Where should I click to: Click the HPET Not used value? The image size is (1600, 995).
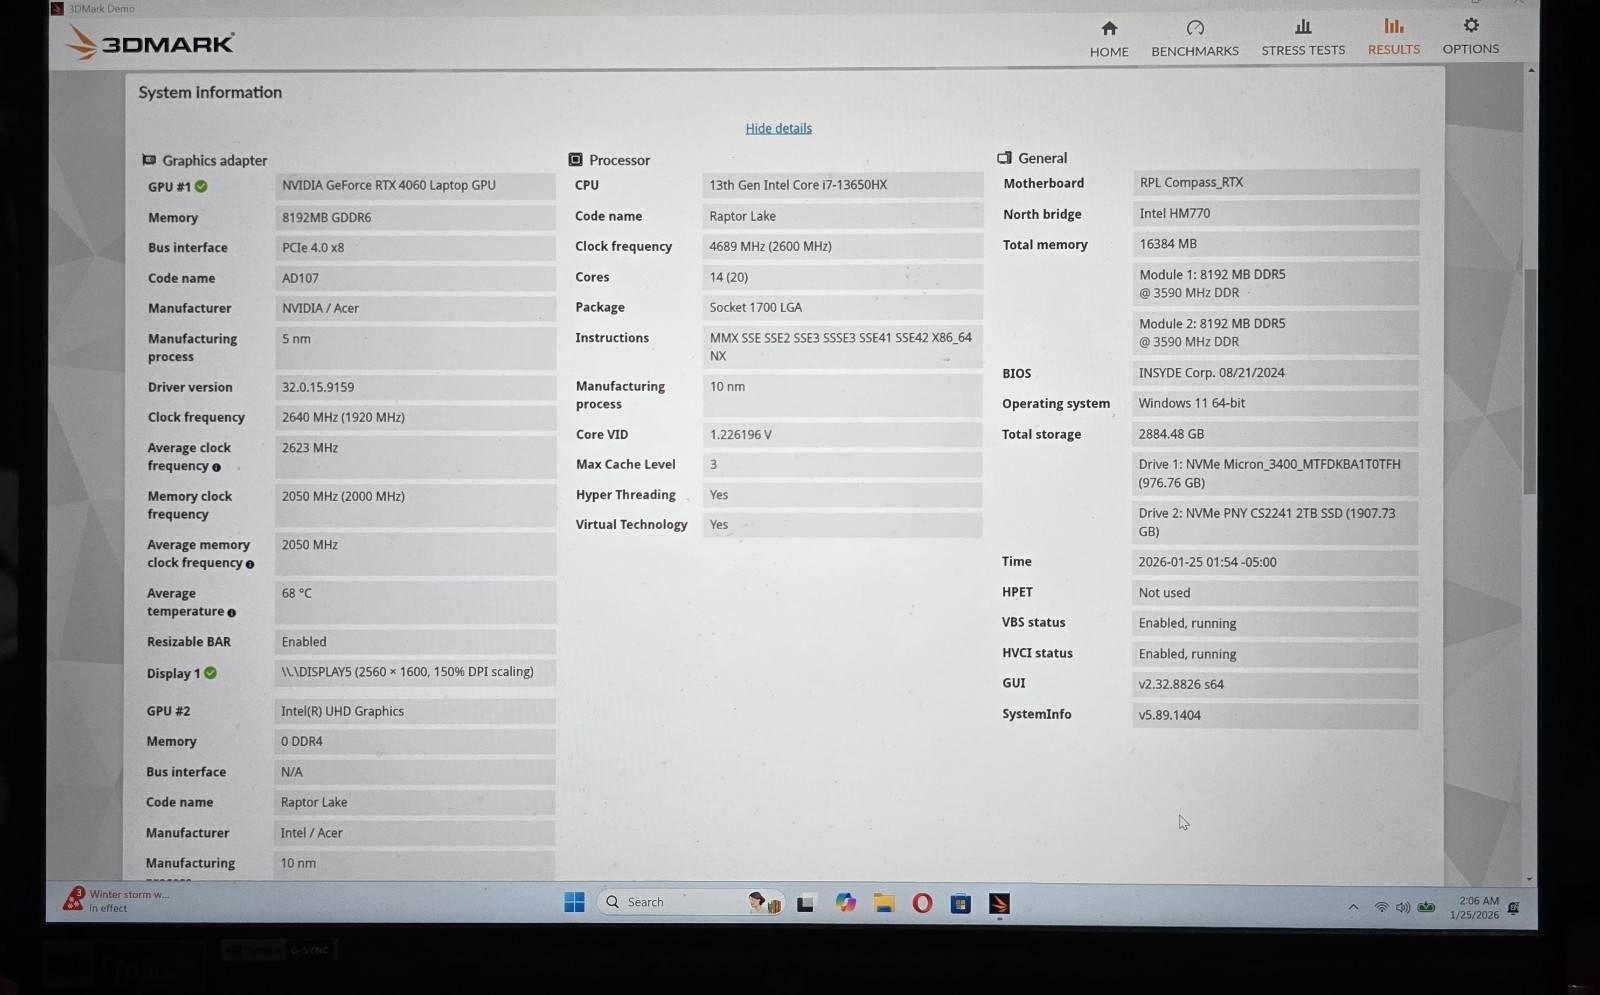tap(1275, 593)
